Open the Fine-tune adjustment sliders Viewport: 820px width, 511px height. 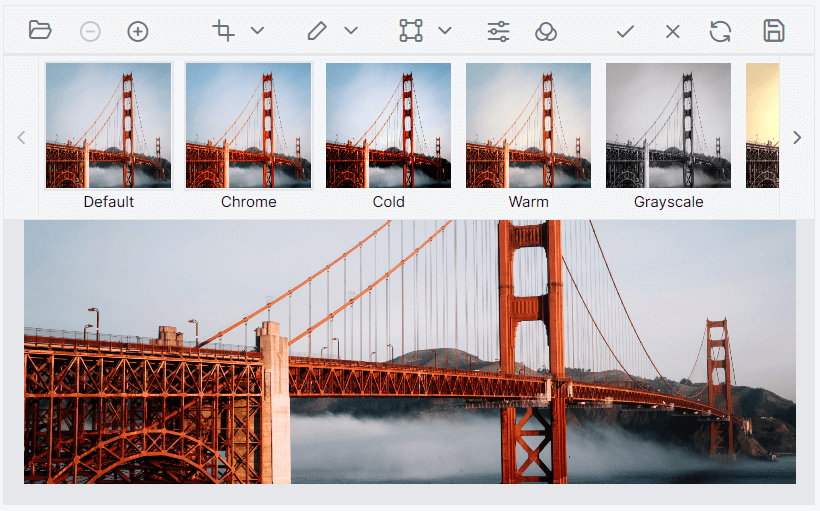point(498,31)
